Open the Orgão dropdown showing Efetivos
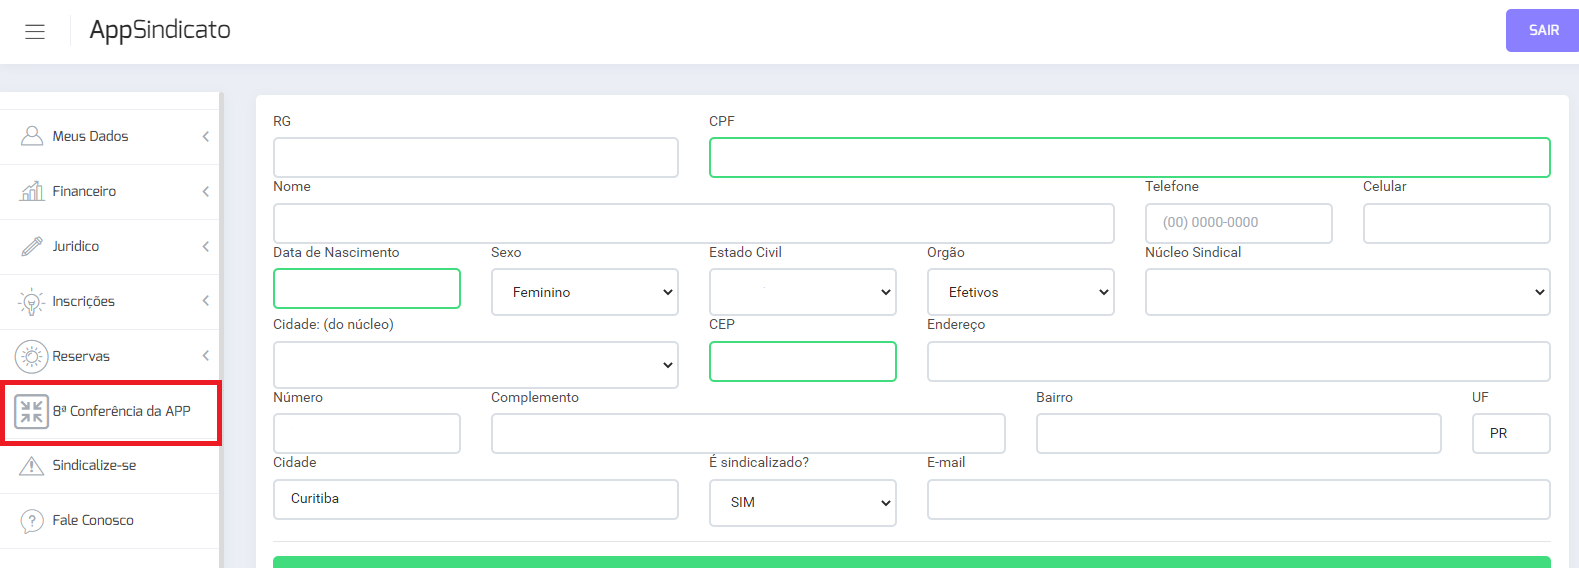1579x568 pixels. coord(1020,292)
